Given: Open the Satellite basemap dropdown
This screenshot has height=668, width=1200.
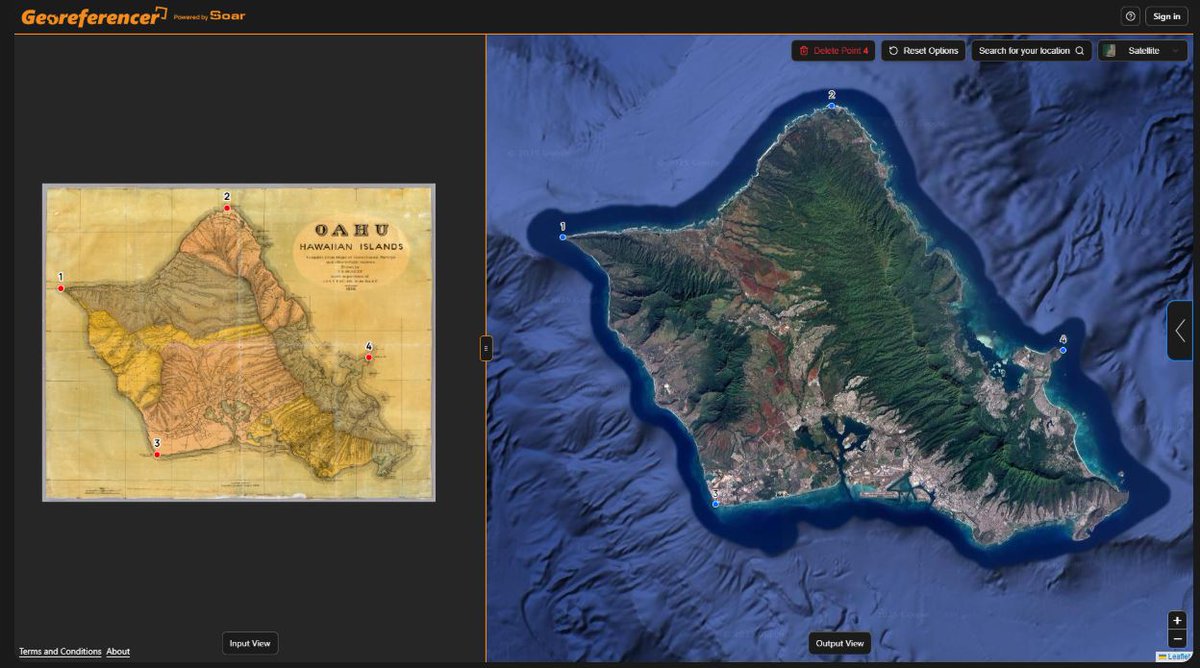Looking at the screenshot, I should (1142, 50).
